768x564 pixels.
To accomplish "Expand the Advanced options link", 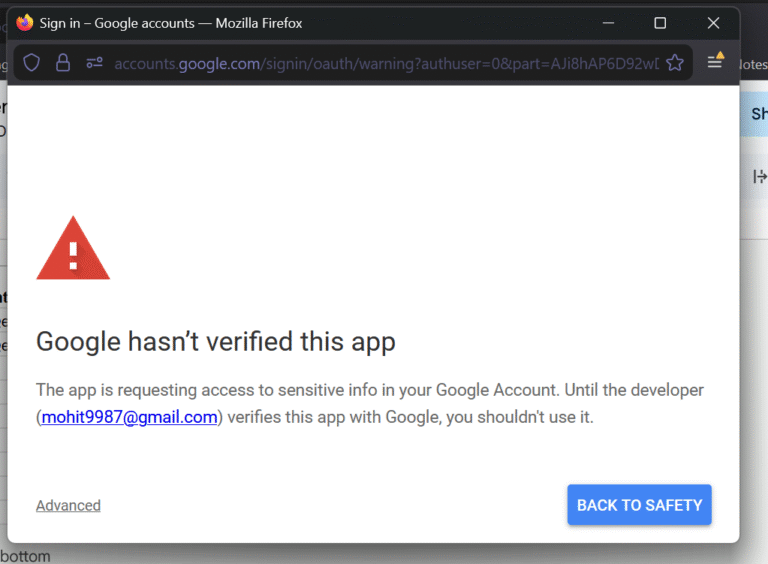I will point(68,505).
